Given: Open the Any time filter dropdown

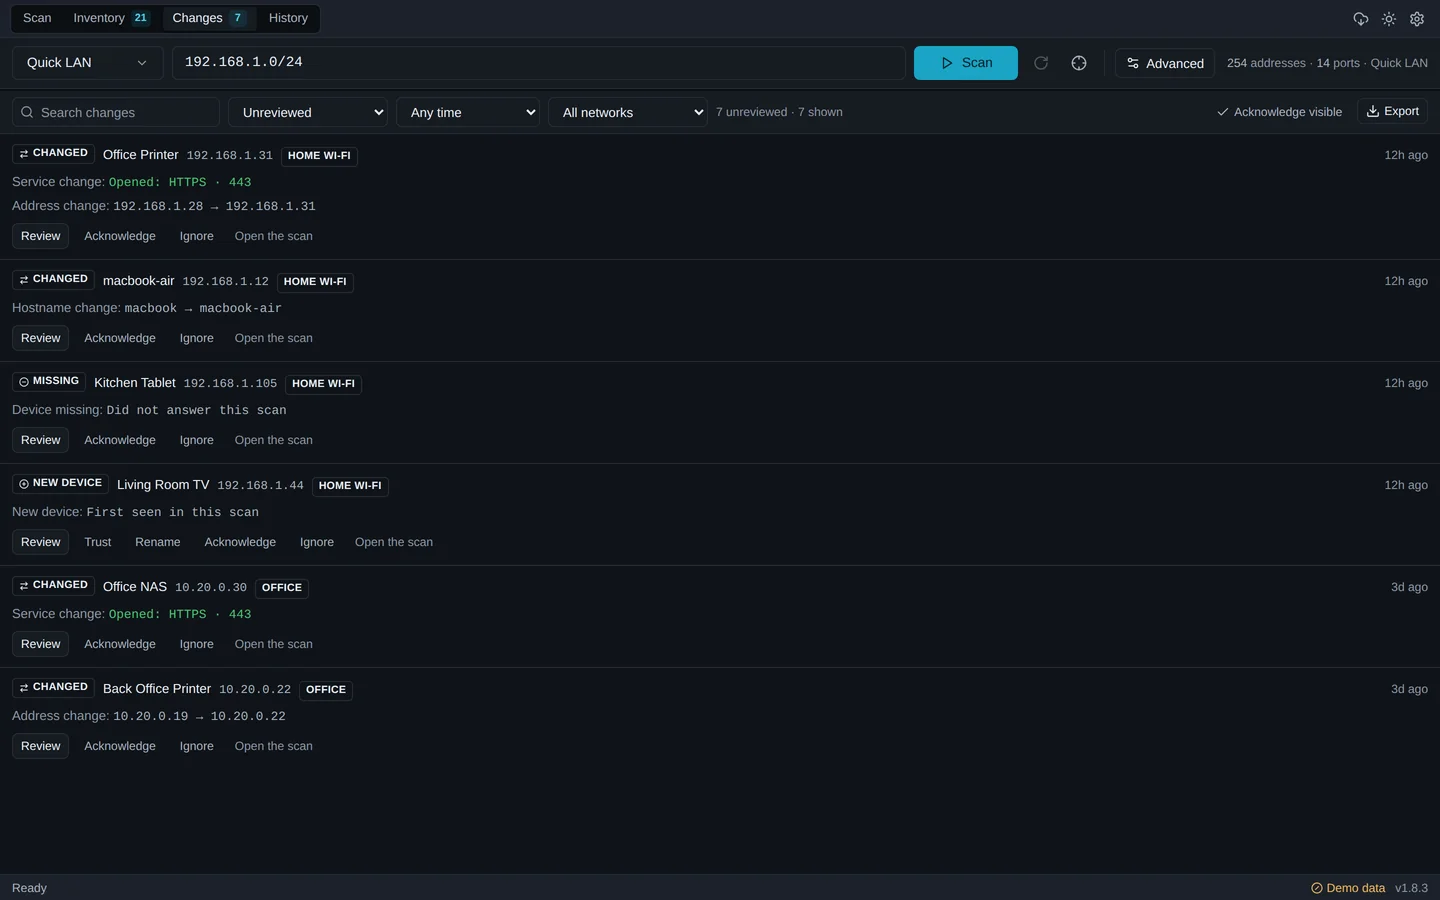Looking at the screenshot, I should point(468,112).
